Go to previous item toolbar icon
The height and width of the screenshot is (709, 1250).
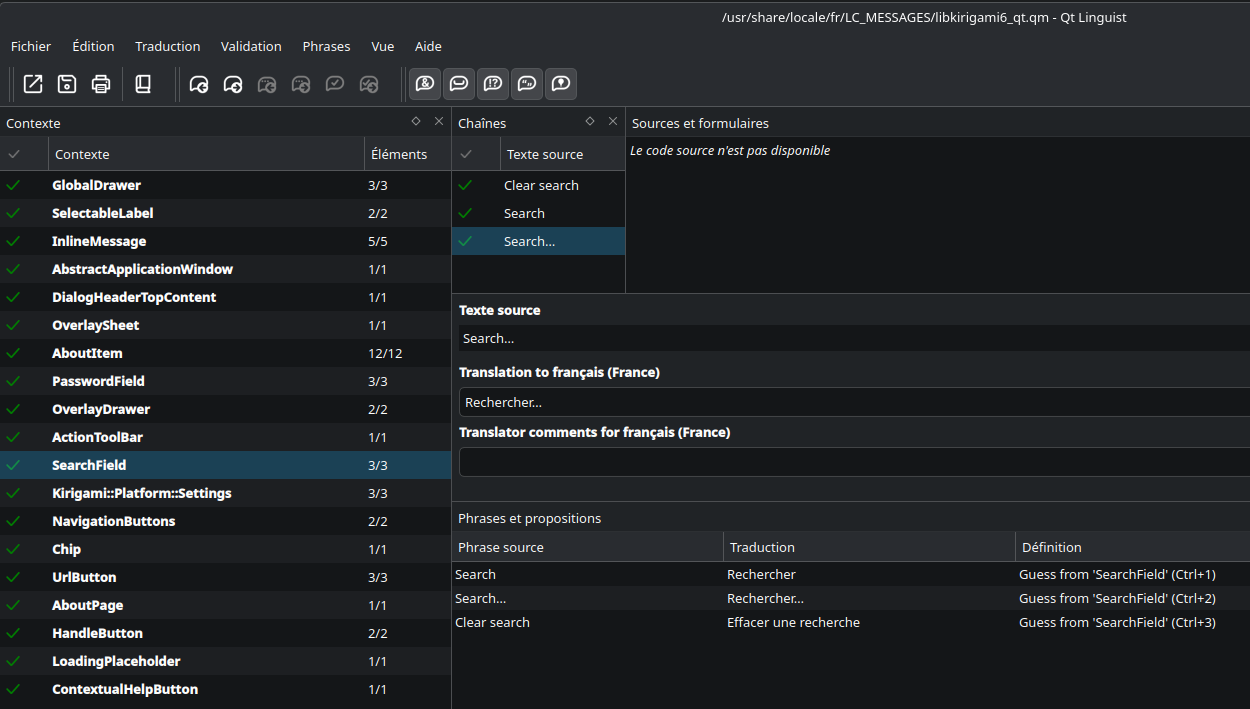[199, 84]
